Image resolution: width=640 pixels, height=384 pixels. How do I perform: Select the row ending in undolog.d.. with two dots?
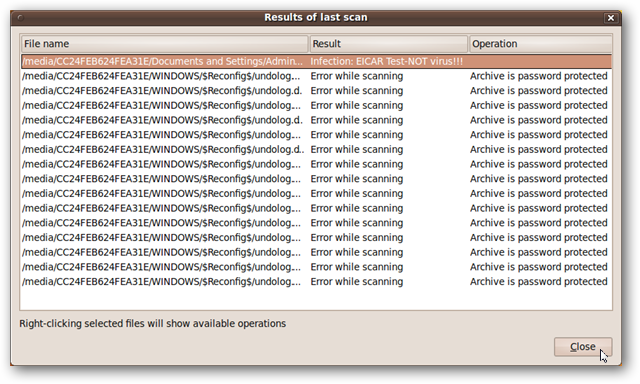pos(316,150)
